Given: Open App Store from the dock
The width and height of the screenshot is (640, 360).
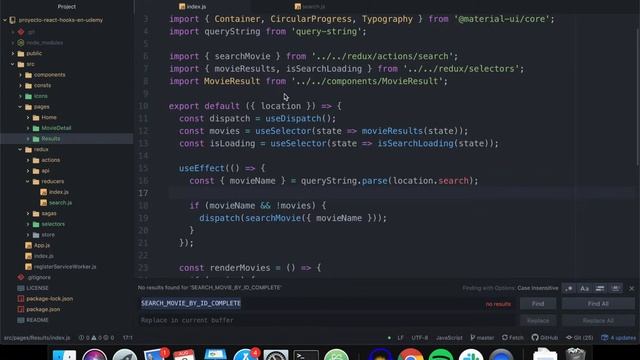Looking at the screenshot, I should click(245, 355).
